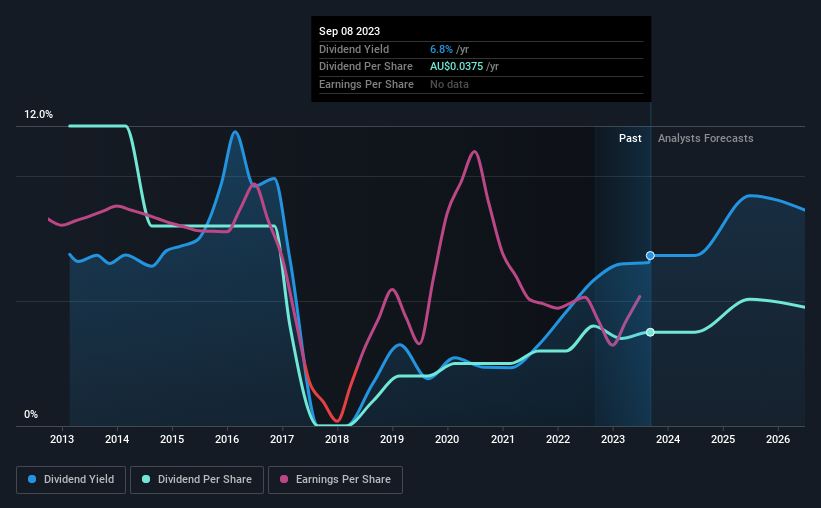Click the Dividend Per Share row label in tooltip
The width and height of the screenshot is (821, 508).
365,67
